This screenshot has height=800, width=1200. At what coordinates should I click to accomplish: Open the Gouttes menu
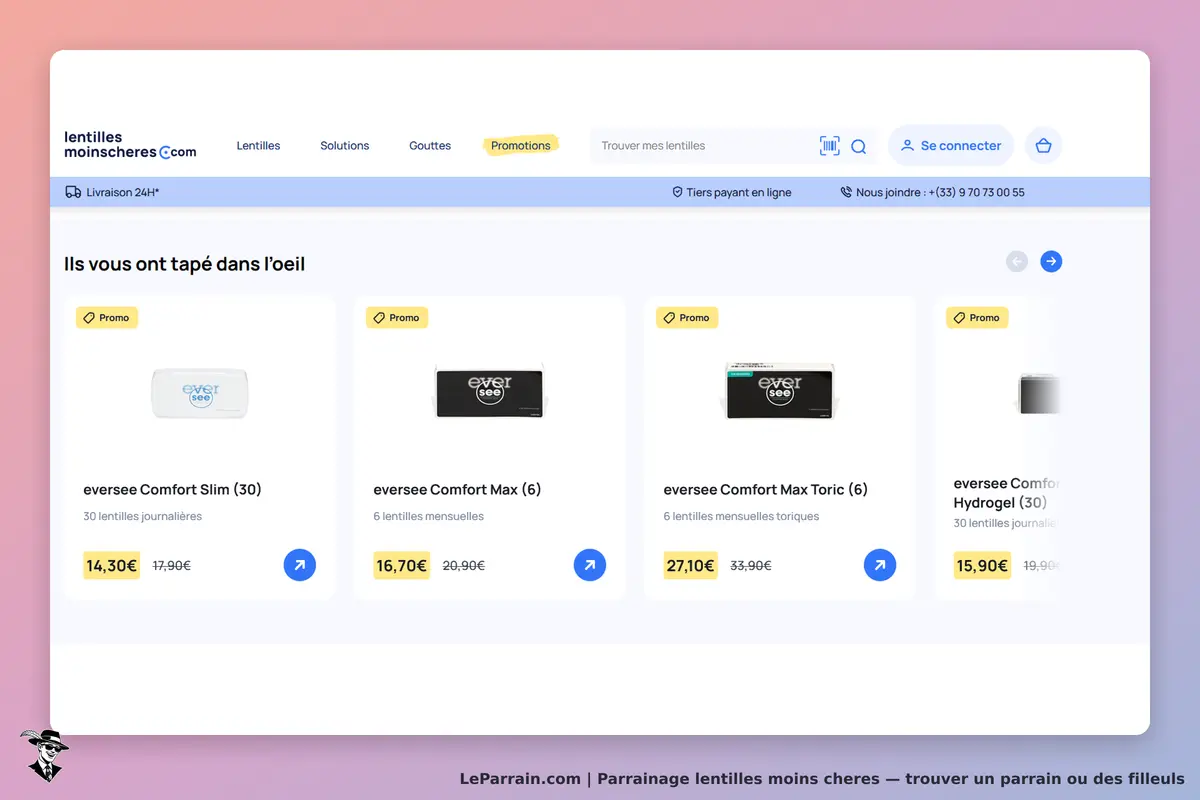[430, 146]
